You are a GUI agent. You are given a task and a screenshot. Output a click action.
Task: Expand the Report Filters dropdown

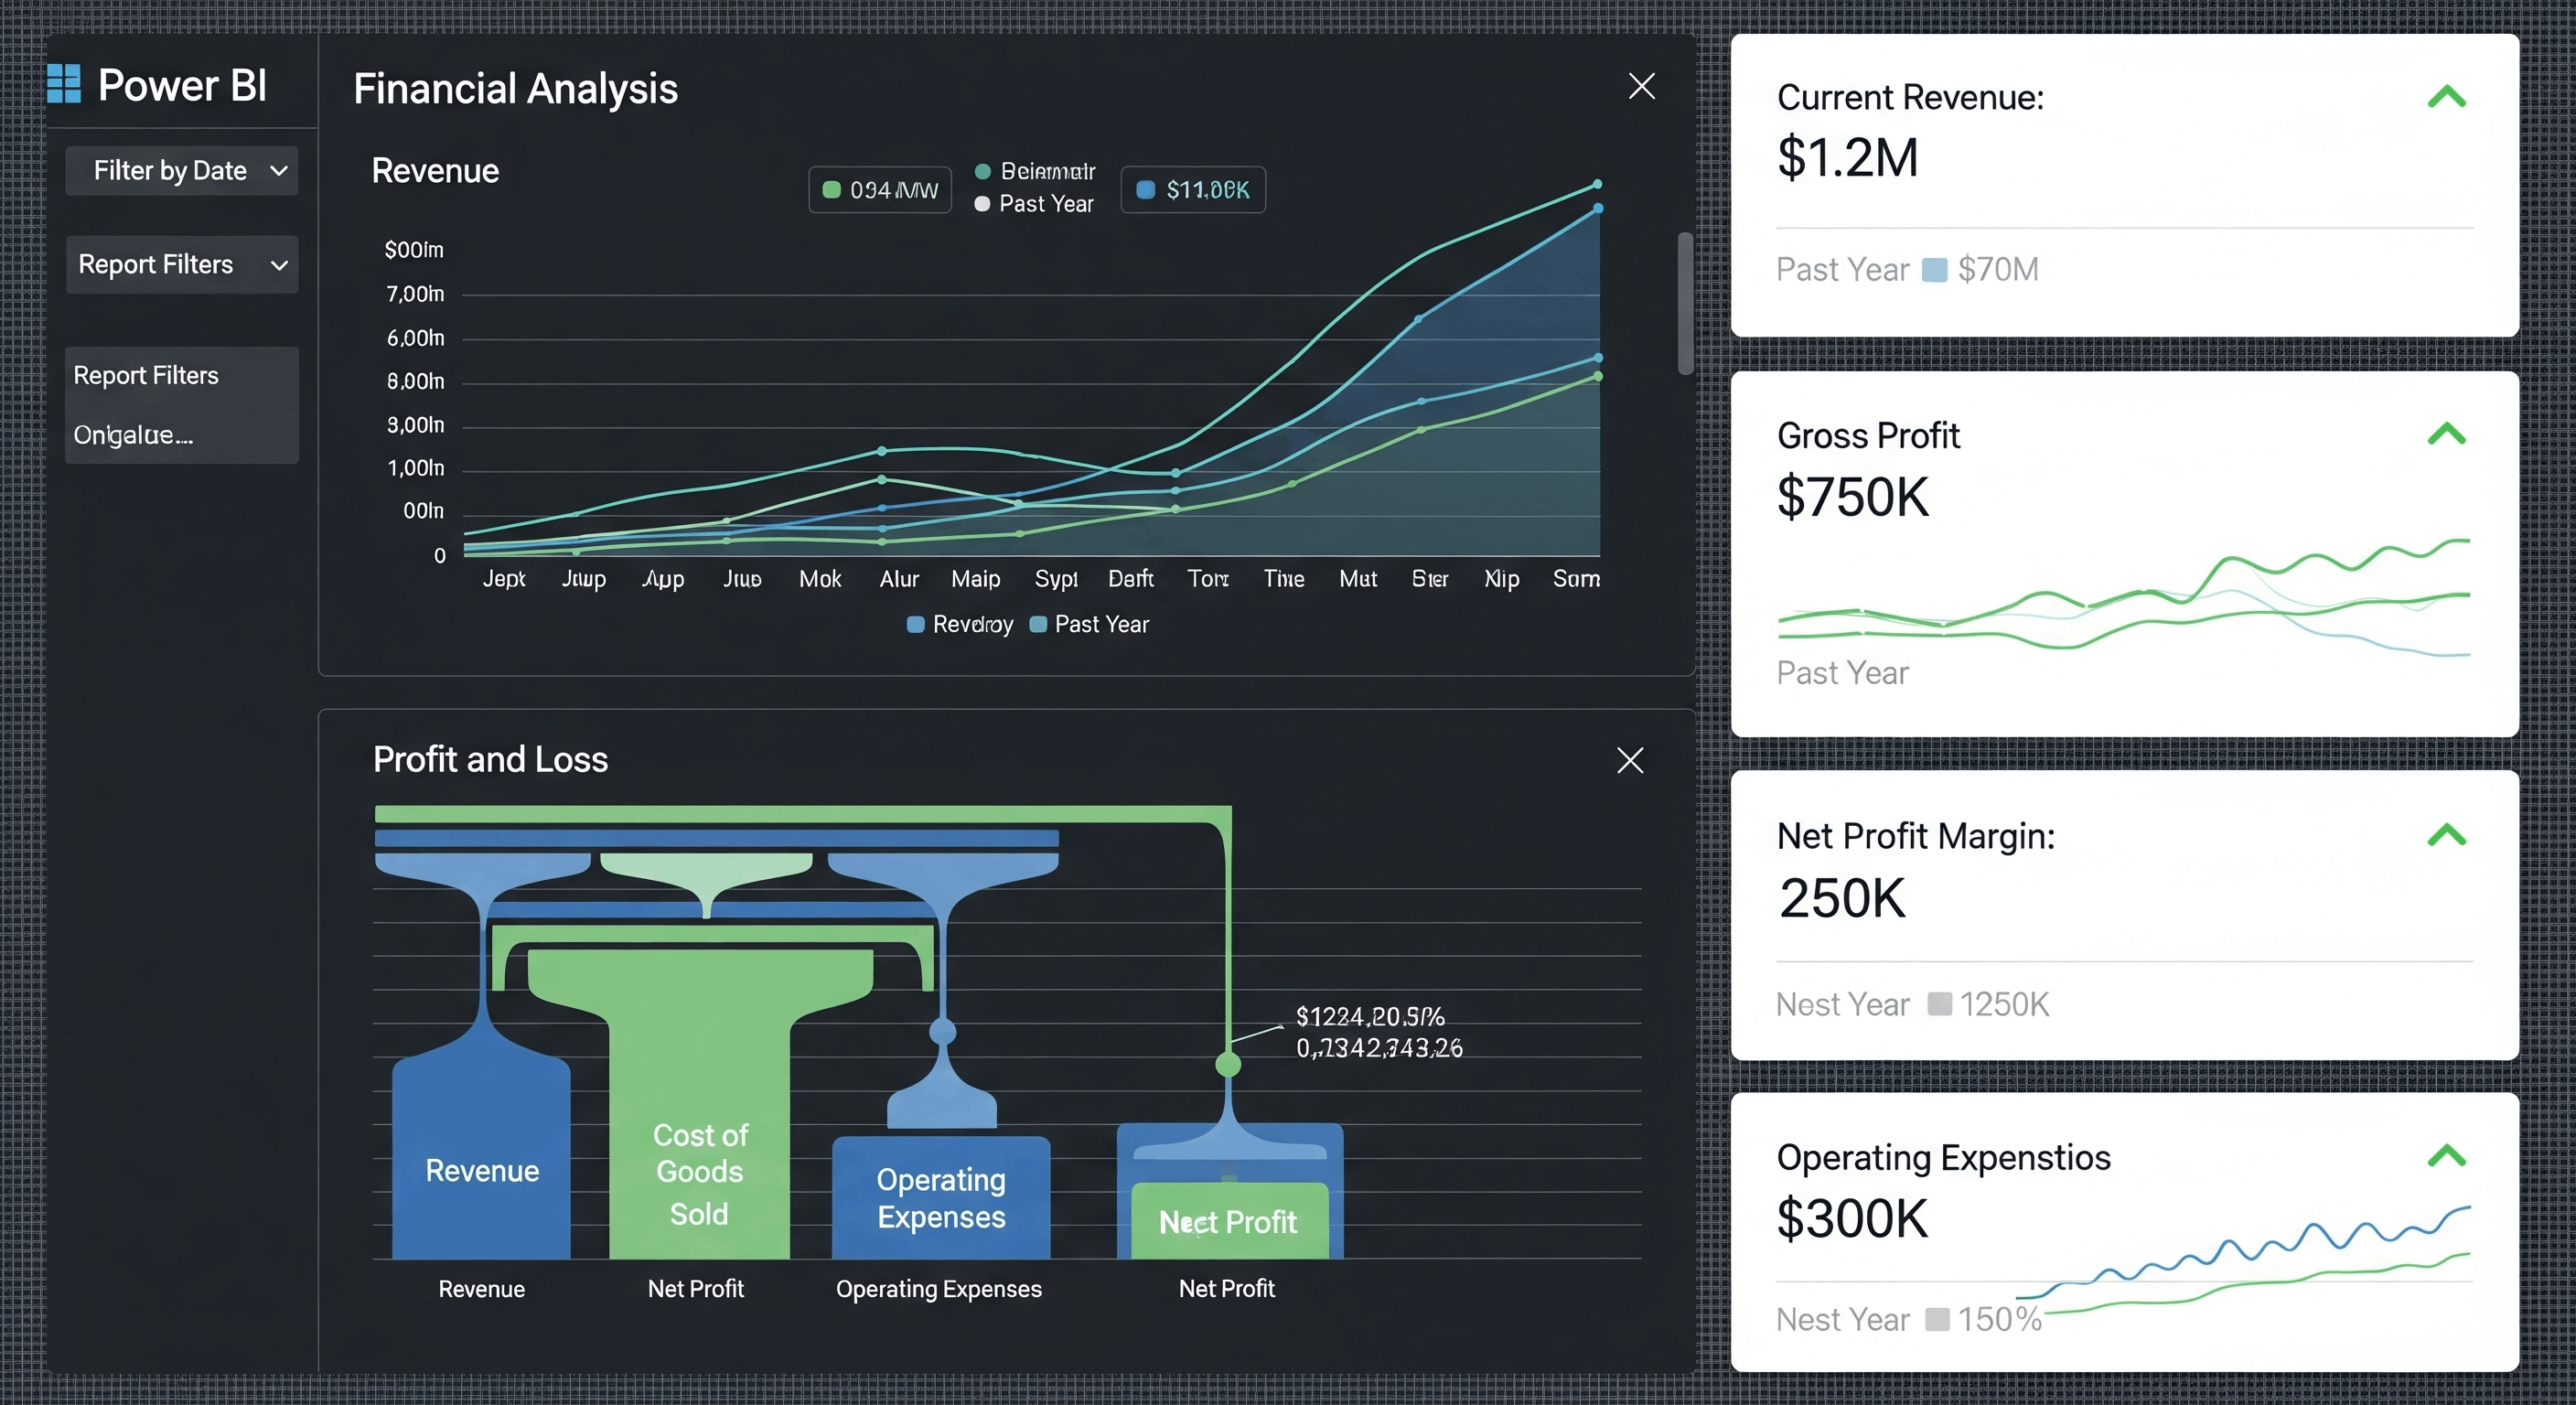coord(182,264)
